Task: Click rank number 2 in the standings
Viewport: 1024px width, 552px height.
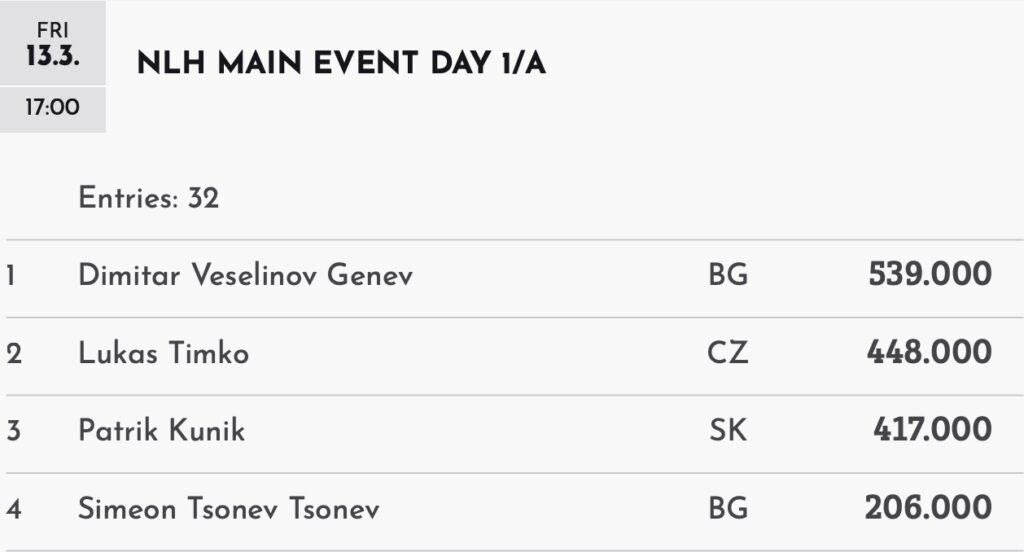Action: (13, 353)
